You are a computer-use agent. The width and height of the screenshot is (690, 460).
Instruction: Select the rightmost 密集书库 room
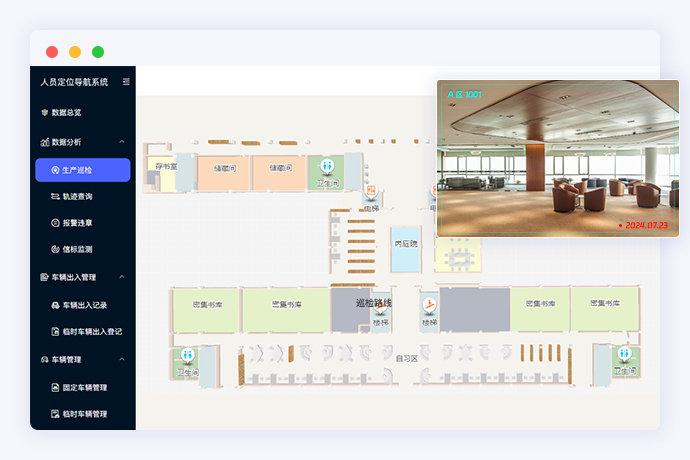coord(605,309)
